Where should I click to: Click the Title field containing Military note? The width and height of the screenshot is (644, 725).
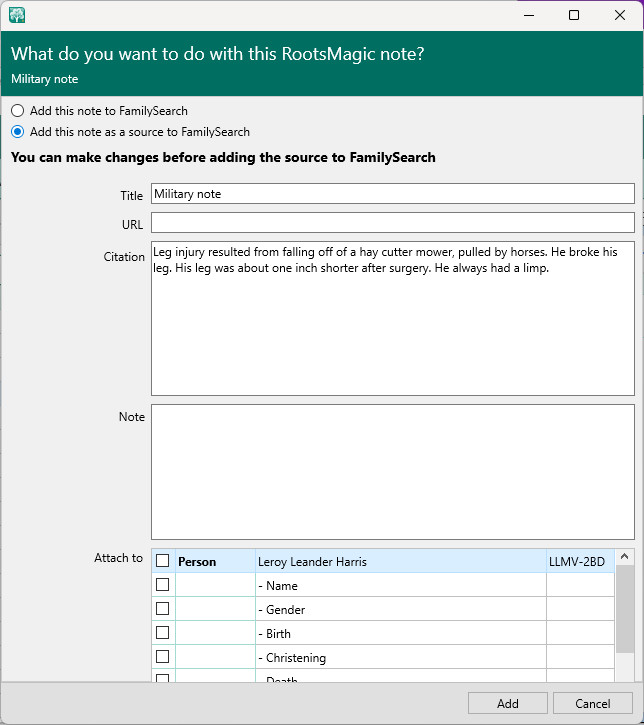[x=392, y=194]
